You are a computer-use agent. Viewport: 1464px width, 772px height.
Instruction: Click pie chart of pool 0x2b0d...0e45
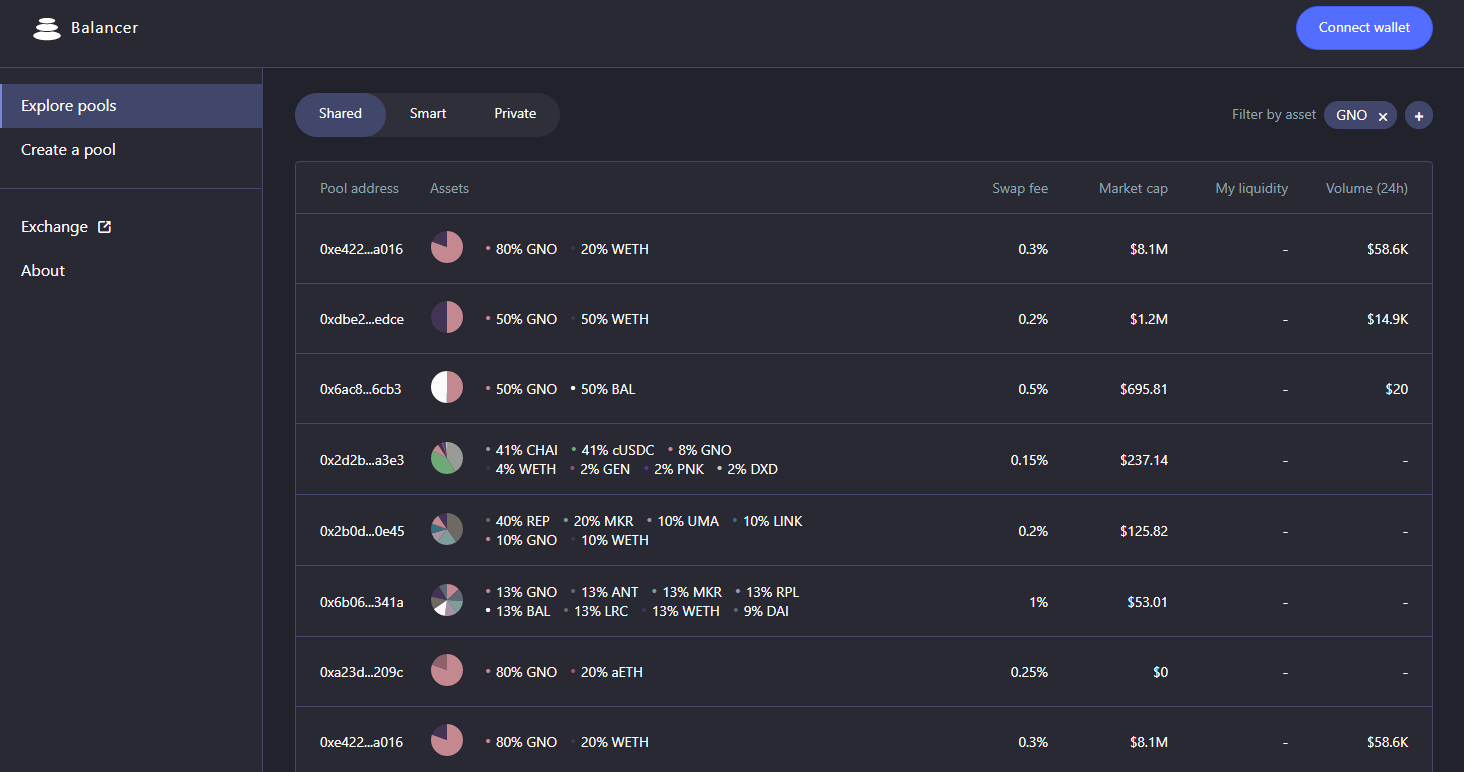click(x=447, y=530)
